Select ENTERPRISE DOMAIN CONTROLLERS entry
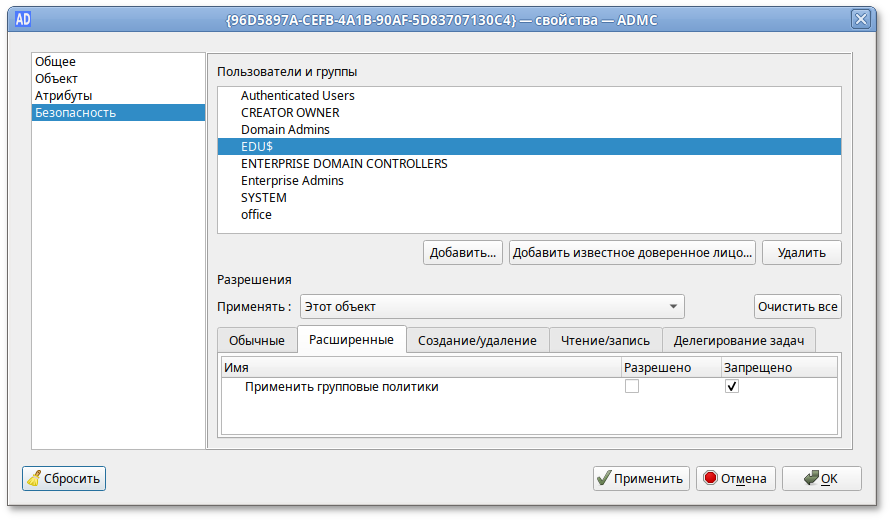The width and height of the screenshot is (890, 520). point(529,163)
